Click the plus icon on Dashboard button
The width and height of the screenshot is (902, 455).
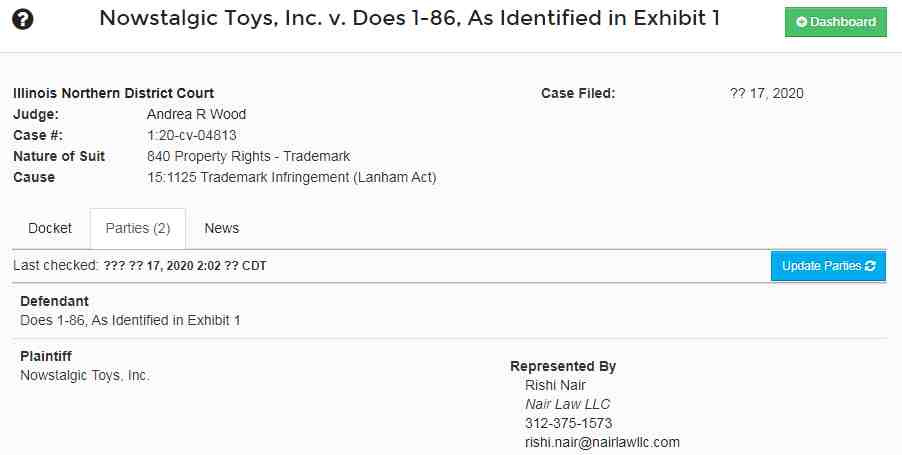[x=801, y=22]
